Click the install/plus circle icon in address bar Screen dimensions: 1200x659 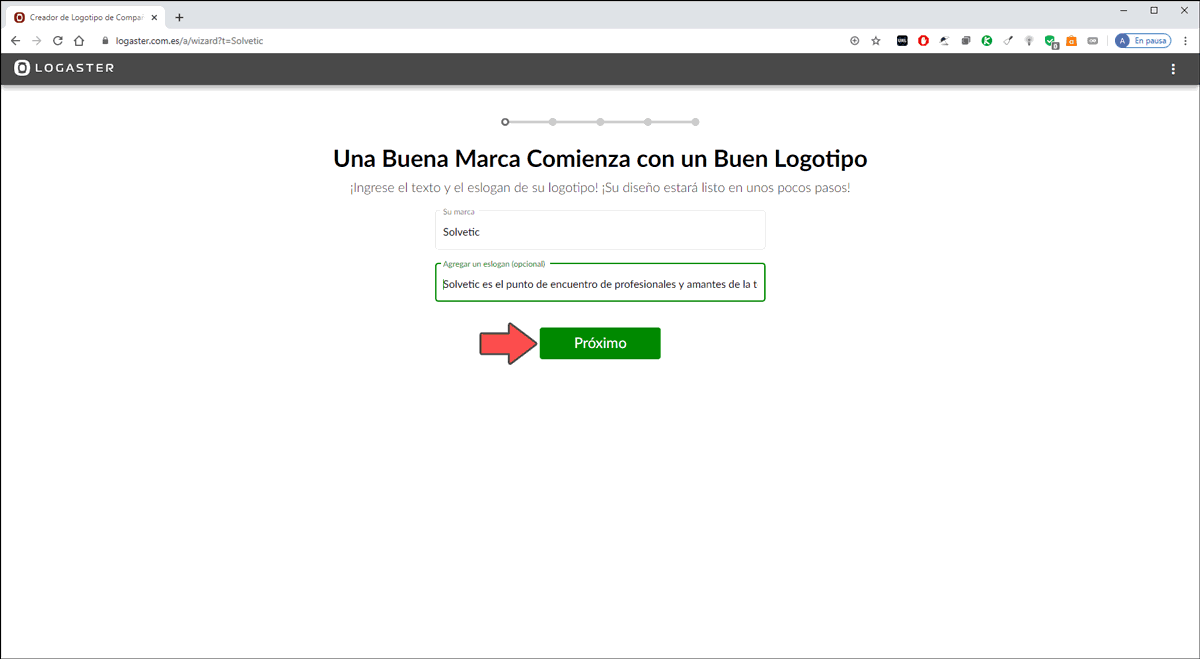[854, 41]
